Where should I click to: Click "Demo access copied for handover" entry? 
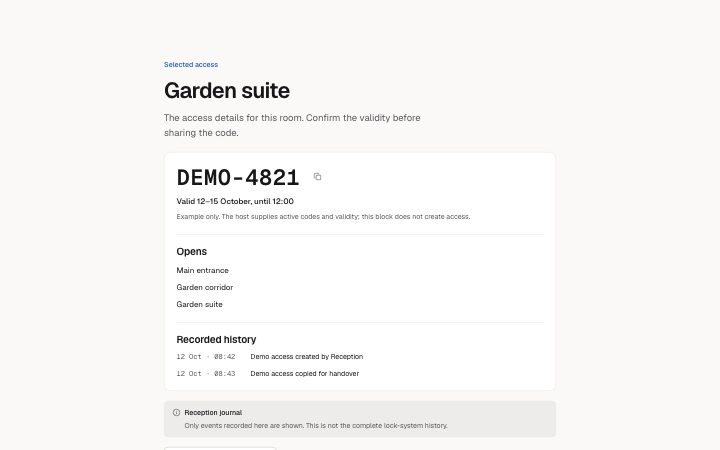pyautogui.click(x=305, y=374)
